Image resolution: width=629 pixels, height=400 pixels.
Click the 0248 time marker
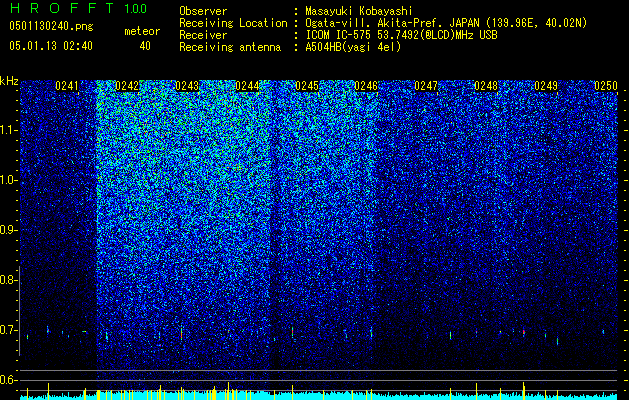click(486, 86)
